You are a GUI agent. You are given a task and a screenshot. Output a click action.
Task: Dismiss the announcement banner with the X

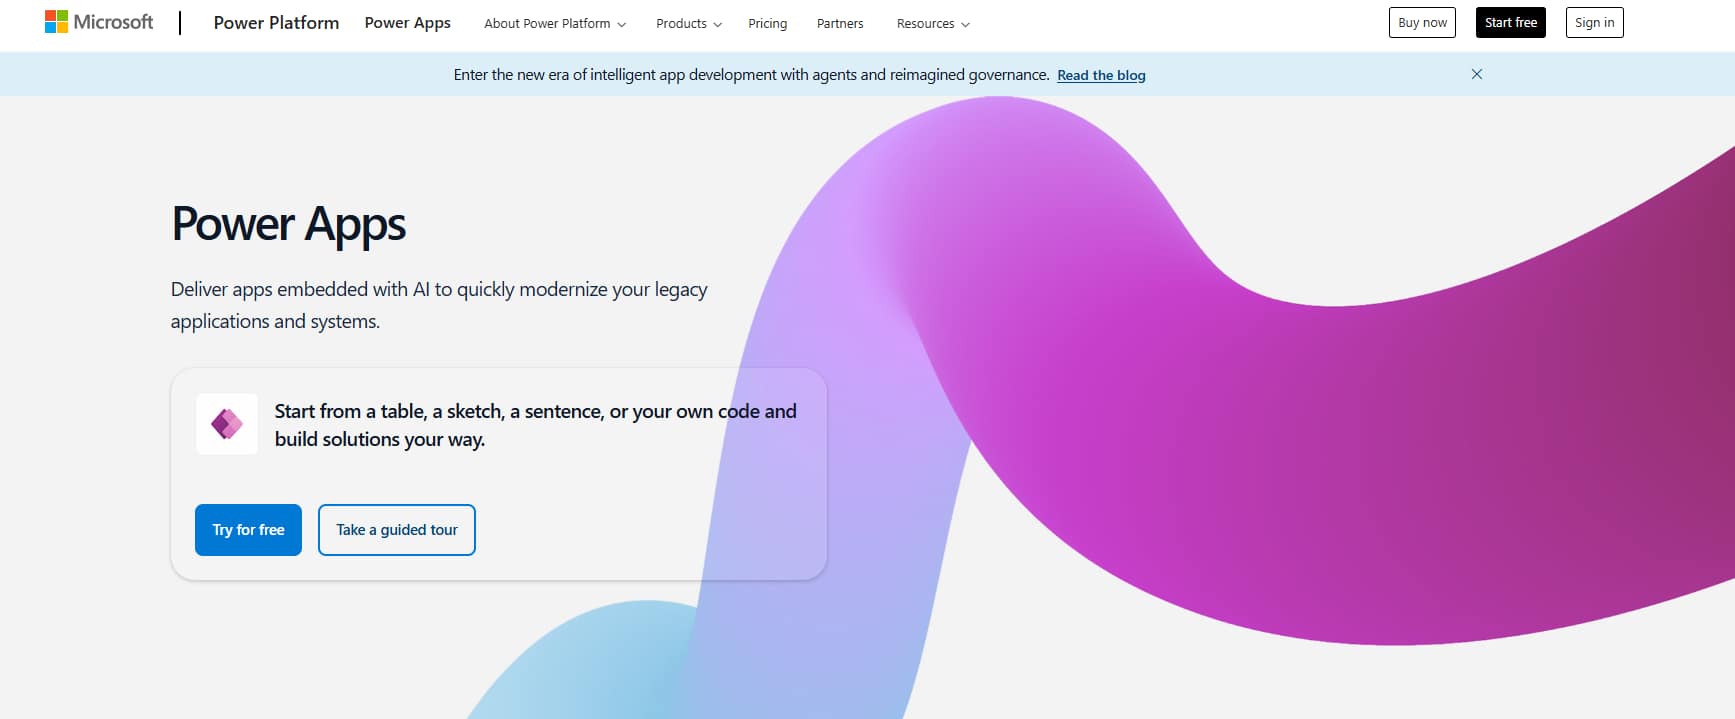pyautogui.click(x=1476, y=74)
